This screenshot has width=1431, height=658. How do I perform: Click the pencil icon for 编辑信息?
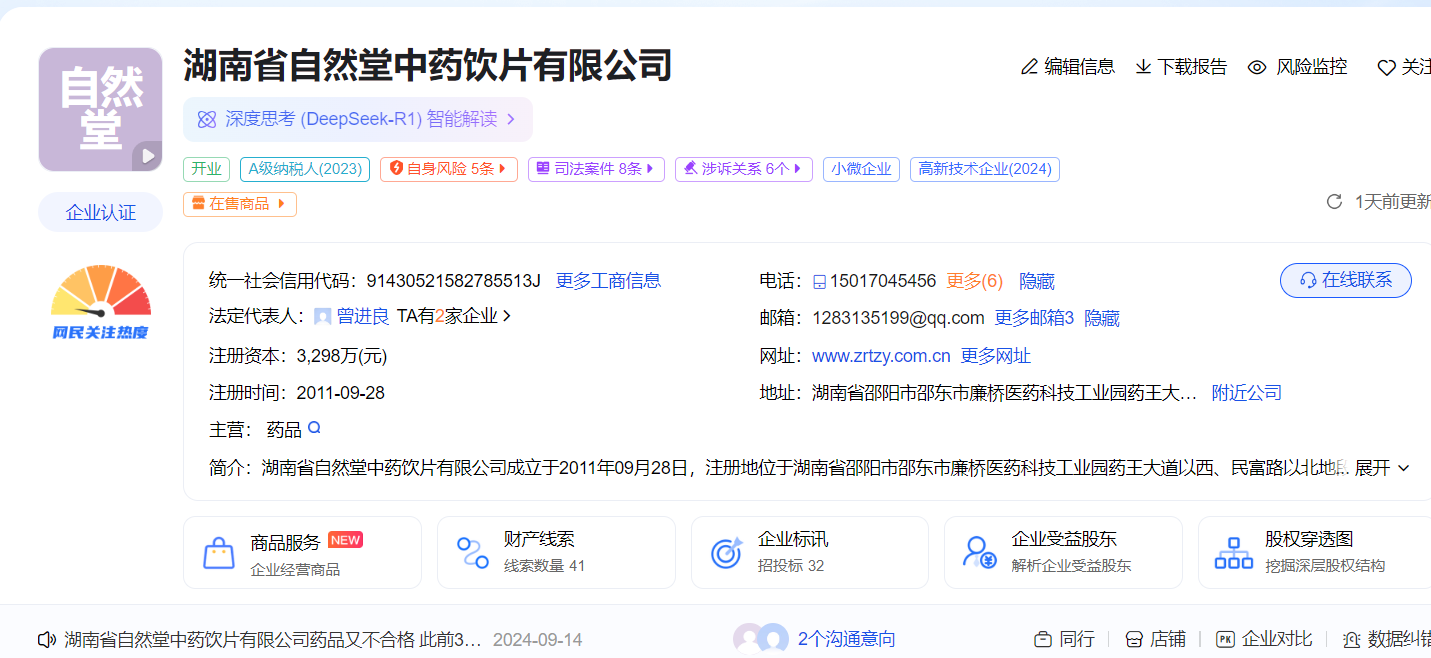1029,67
